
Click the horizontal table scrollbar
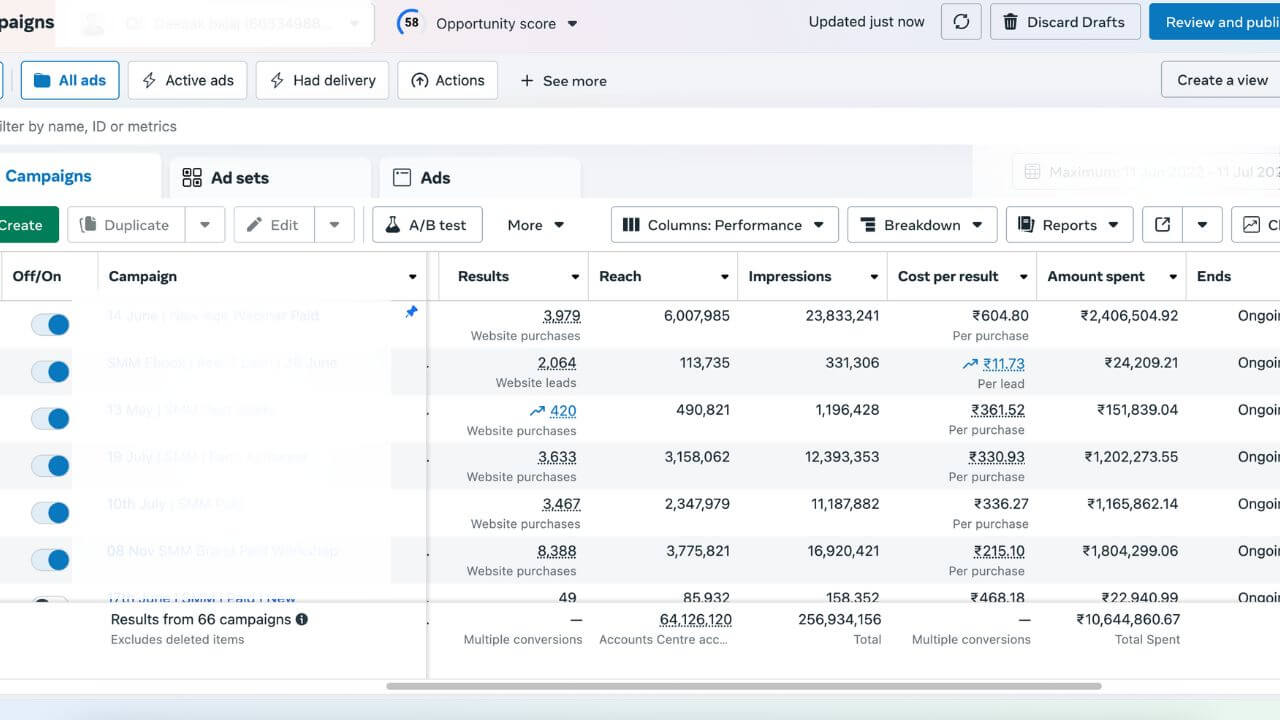[743, 686]
